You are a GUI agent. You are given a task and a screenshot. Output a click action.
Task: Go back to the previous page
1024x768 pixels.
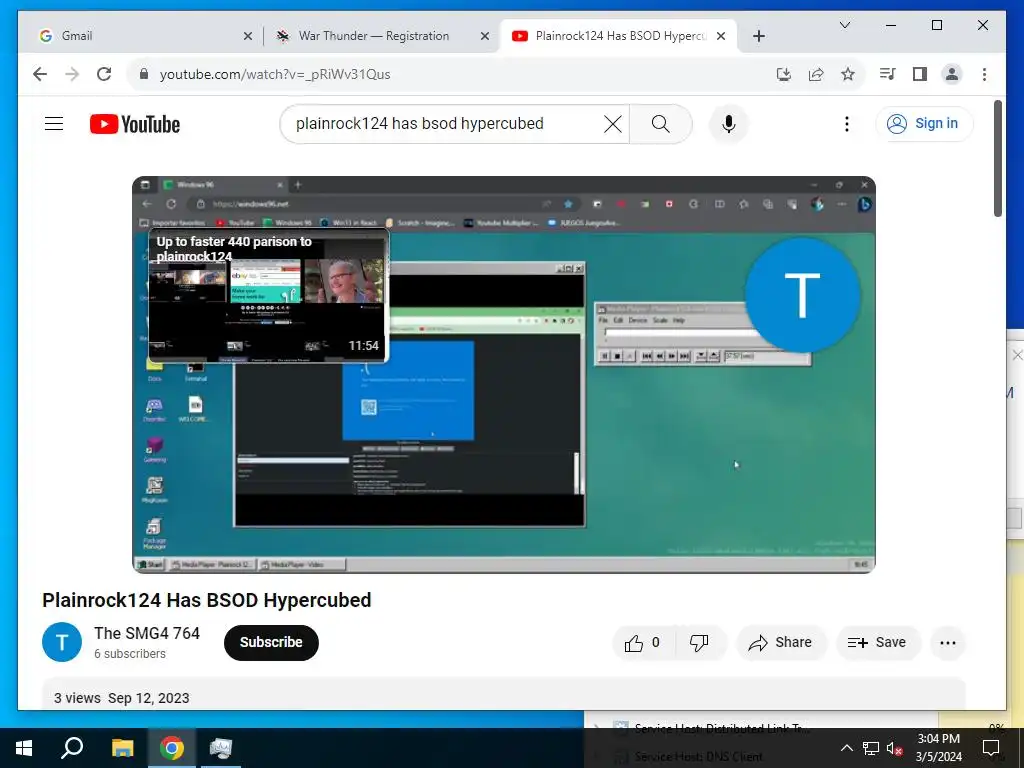(40, 74)
